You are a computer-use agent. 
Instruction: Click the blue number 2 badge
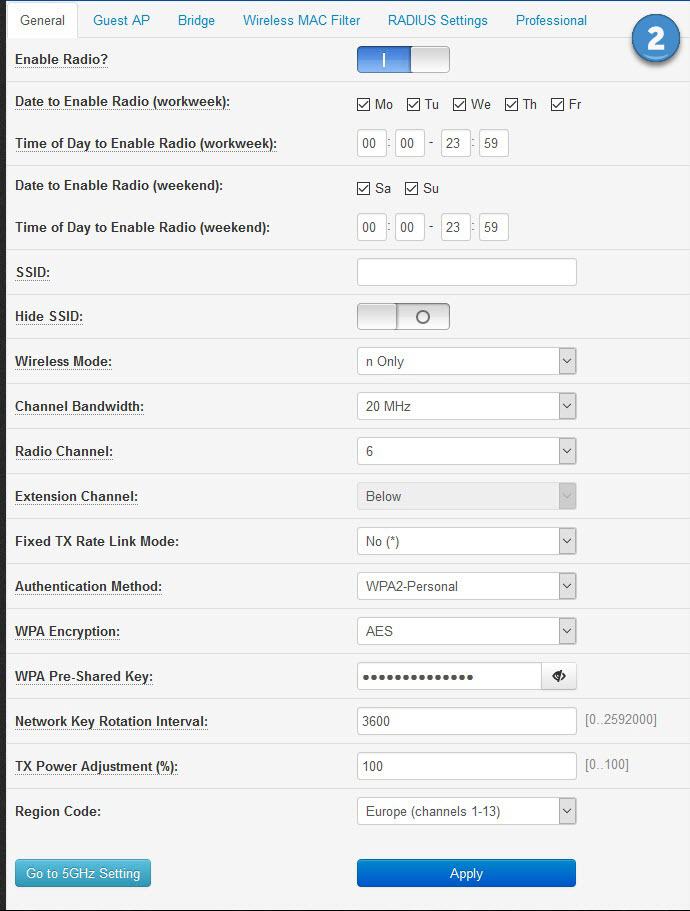point(655,39)
